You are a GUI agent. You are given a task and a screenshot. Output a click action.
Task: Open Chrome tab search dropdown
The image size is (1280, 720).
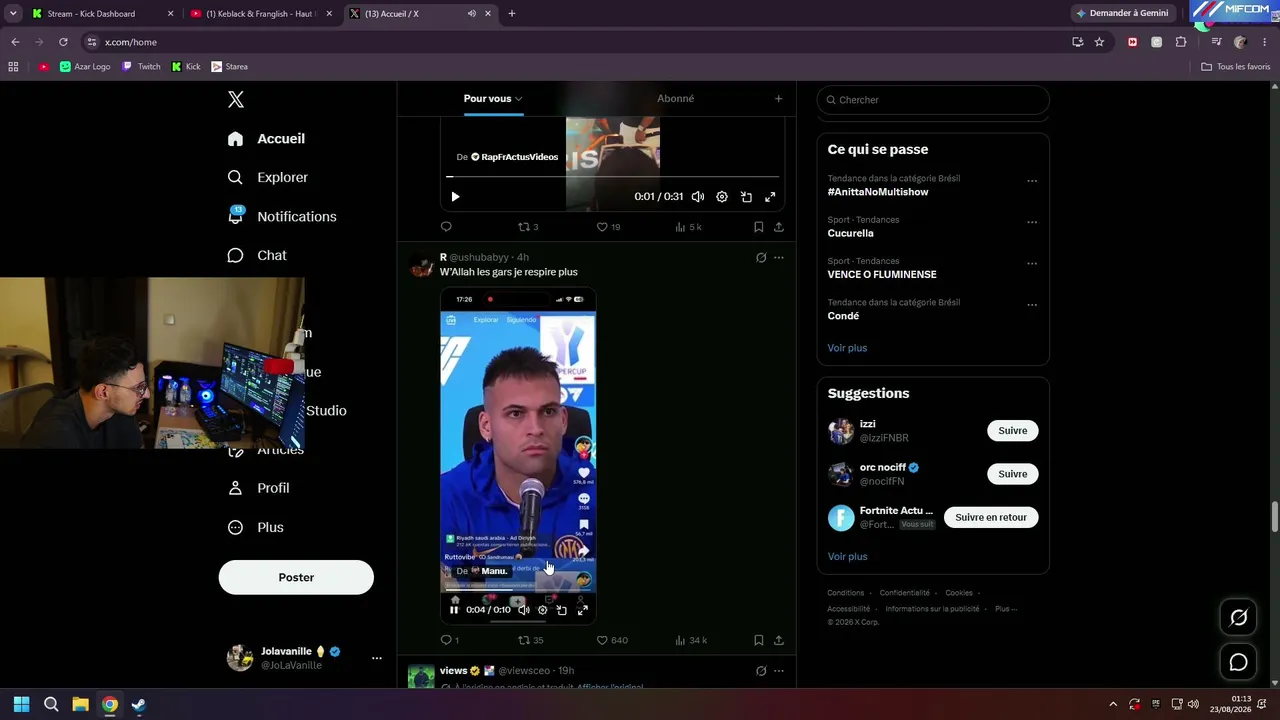click(x=13, y=14)
